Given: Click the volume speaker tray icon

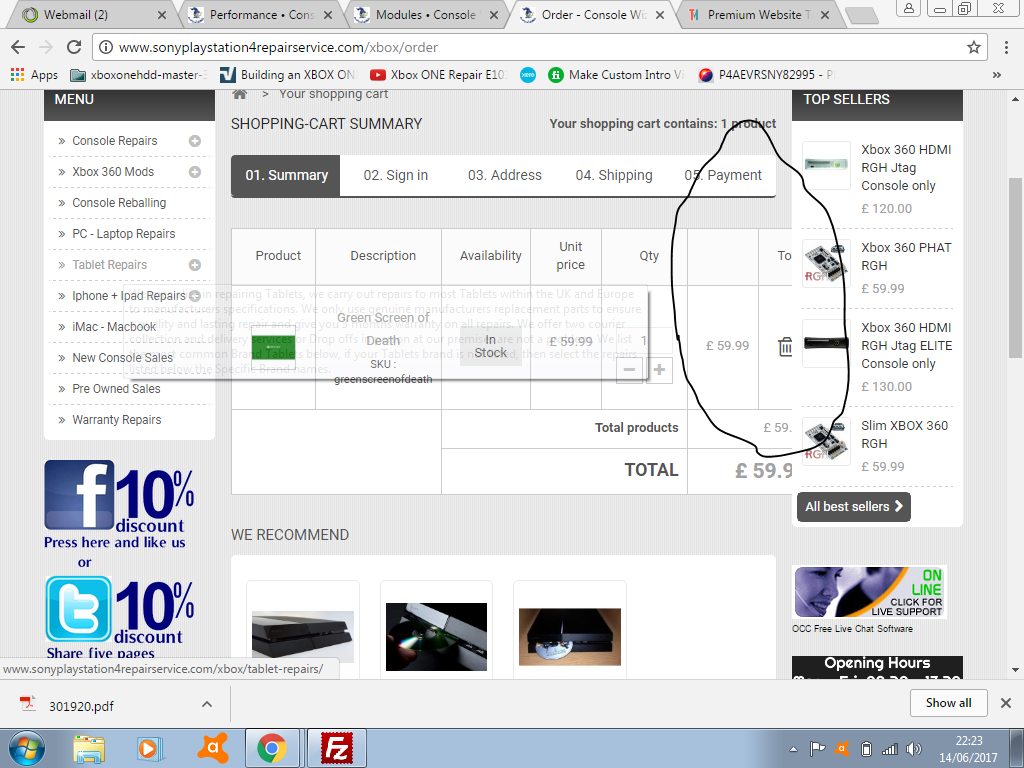Looking at the screenshot, I should click(x=914, y=749).
